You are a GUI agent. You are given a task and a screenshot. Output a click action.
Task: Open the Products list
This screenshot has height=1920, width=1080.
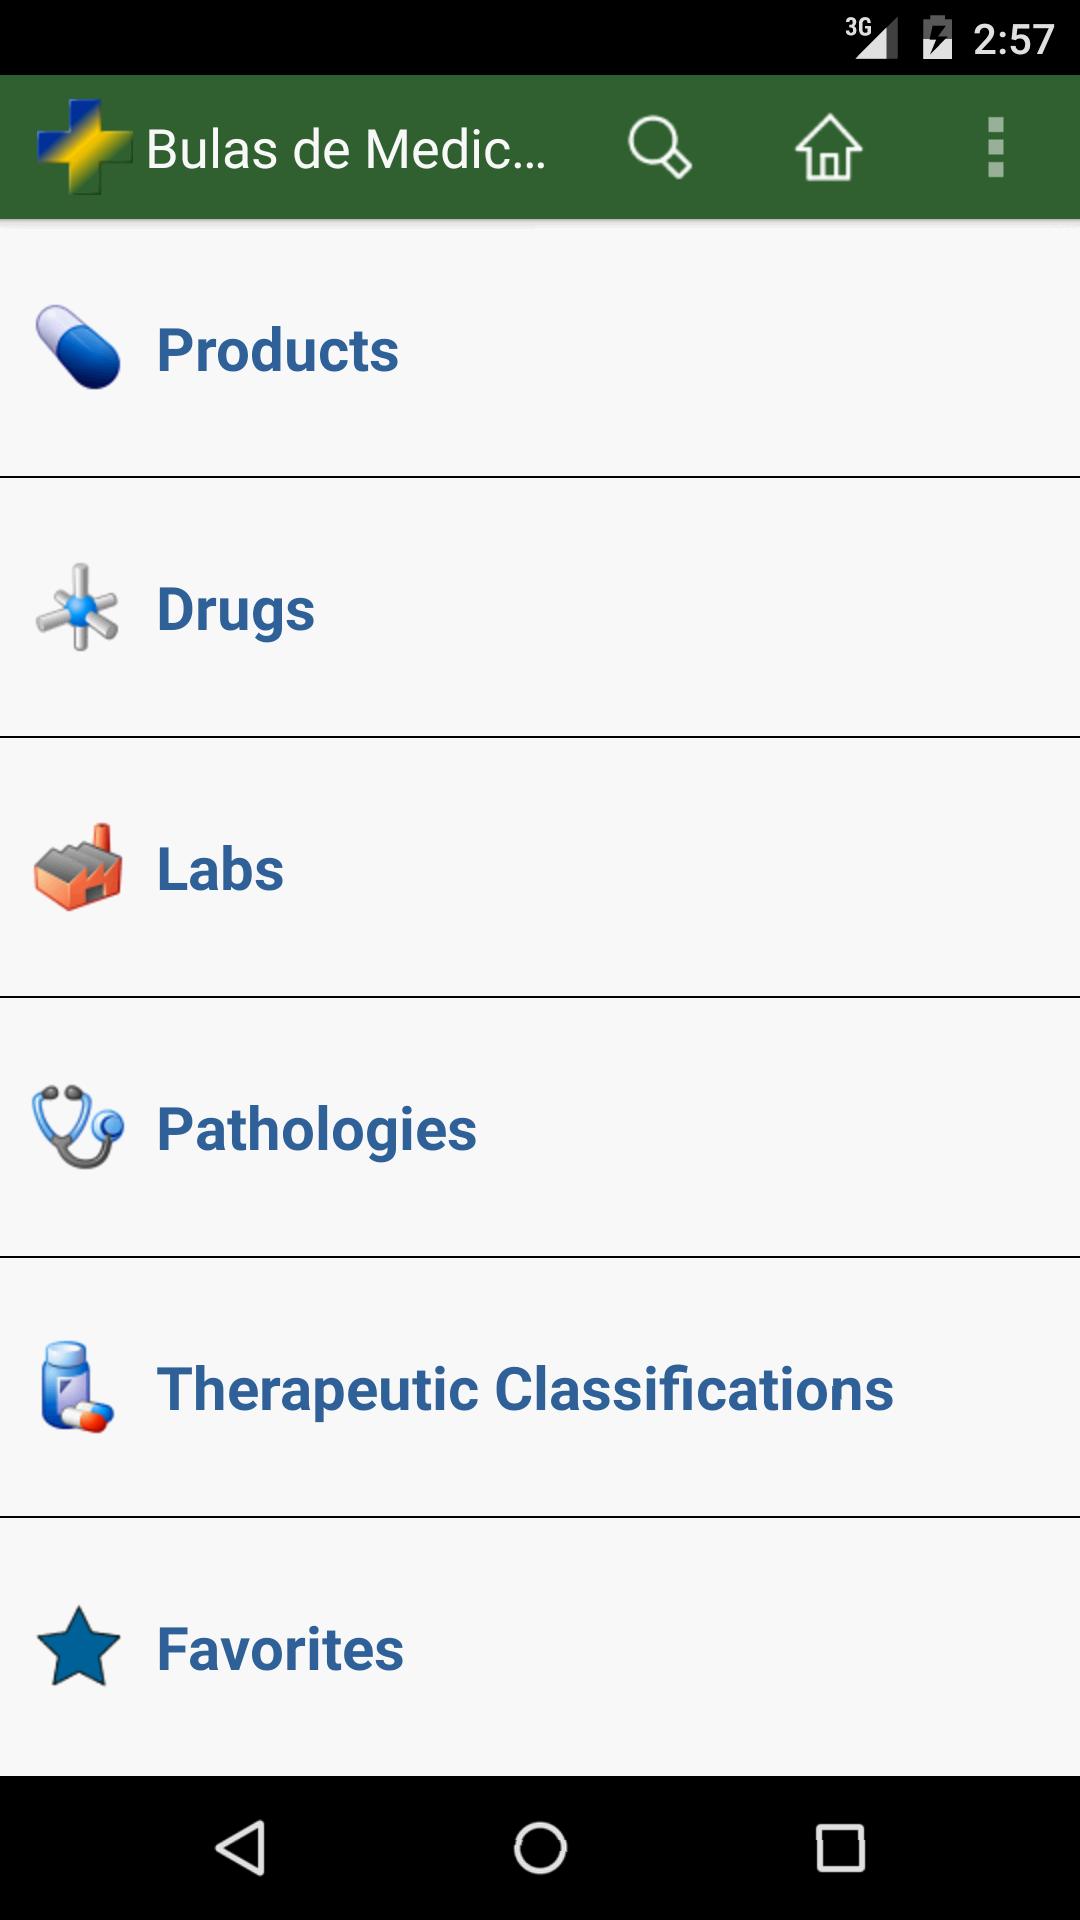point(278,350)
